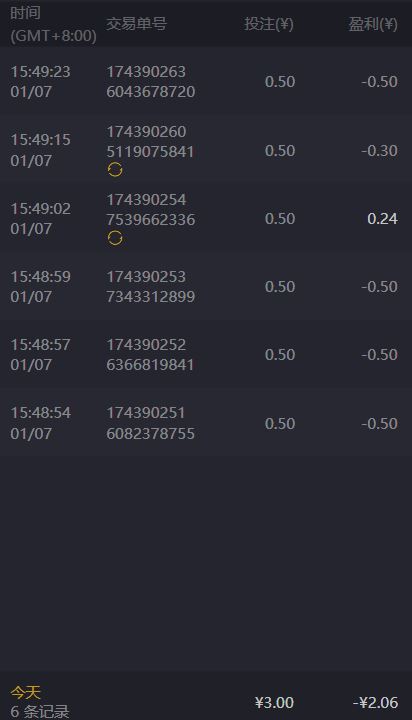This screenshot has height=720, width=412.
Task: Open order number 1743902537343312899
Action: [151, 287]
